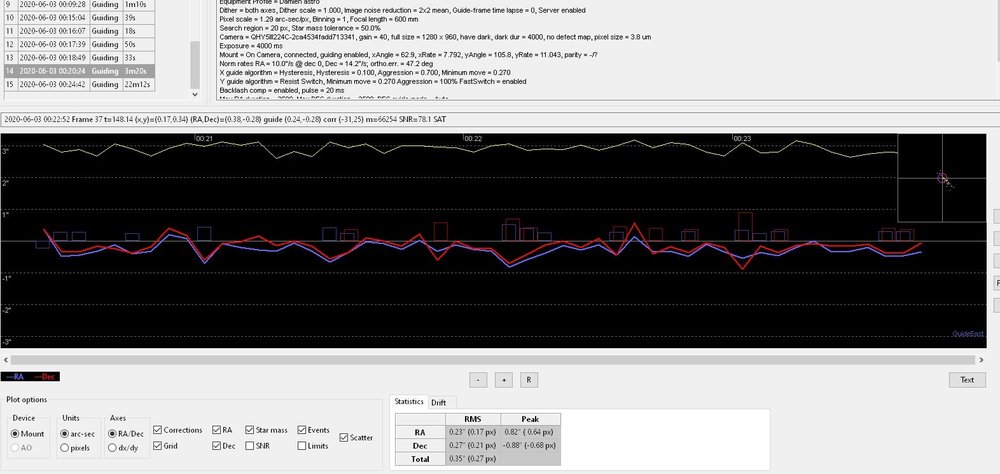Image resolution: width=1000 pixels, height=474 pixels.
Task: Open the Statistics tab
Action: click(409, 402)
